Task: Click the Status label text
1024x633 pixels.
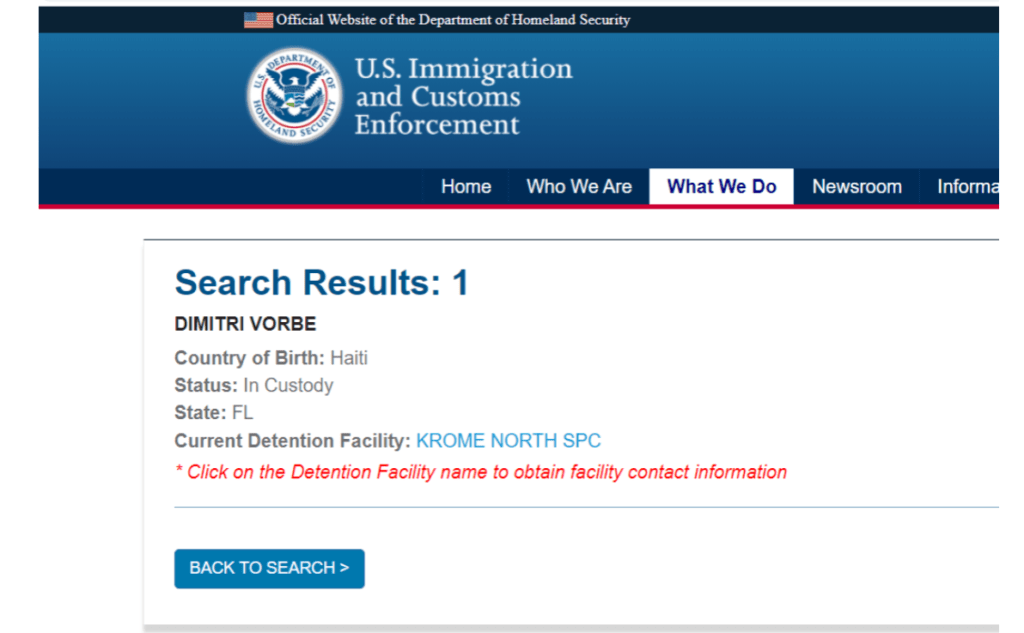Action: [205, 385]
